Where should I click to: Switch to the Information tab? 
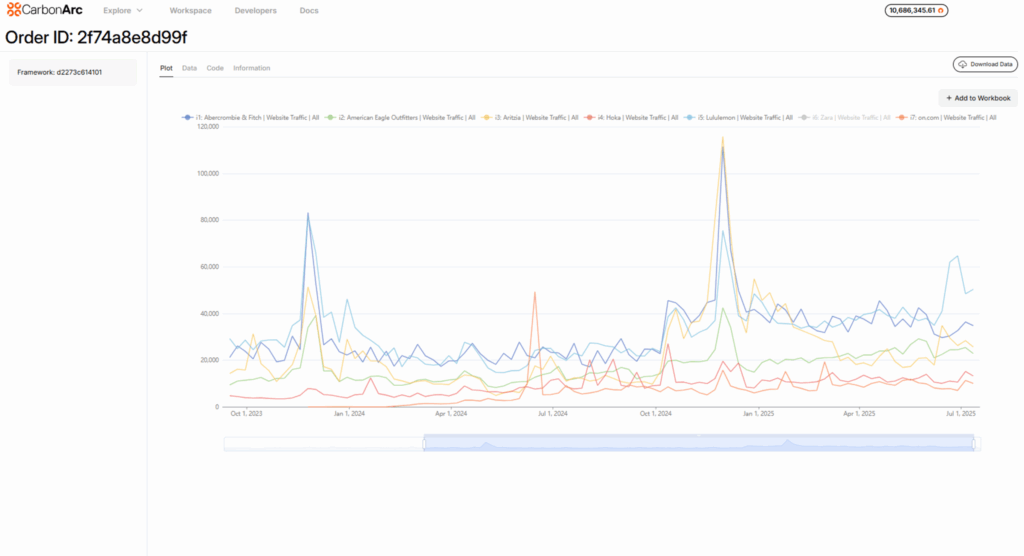tap(251, 68)
